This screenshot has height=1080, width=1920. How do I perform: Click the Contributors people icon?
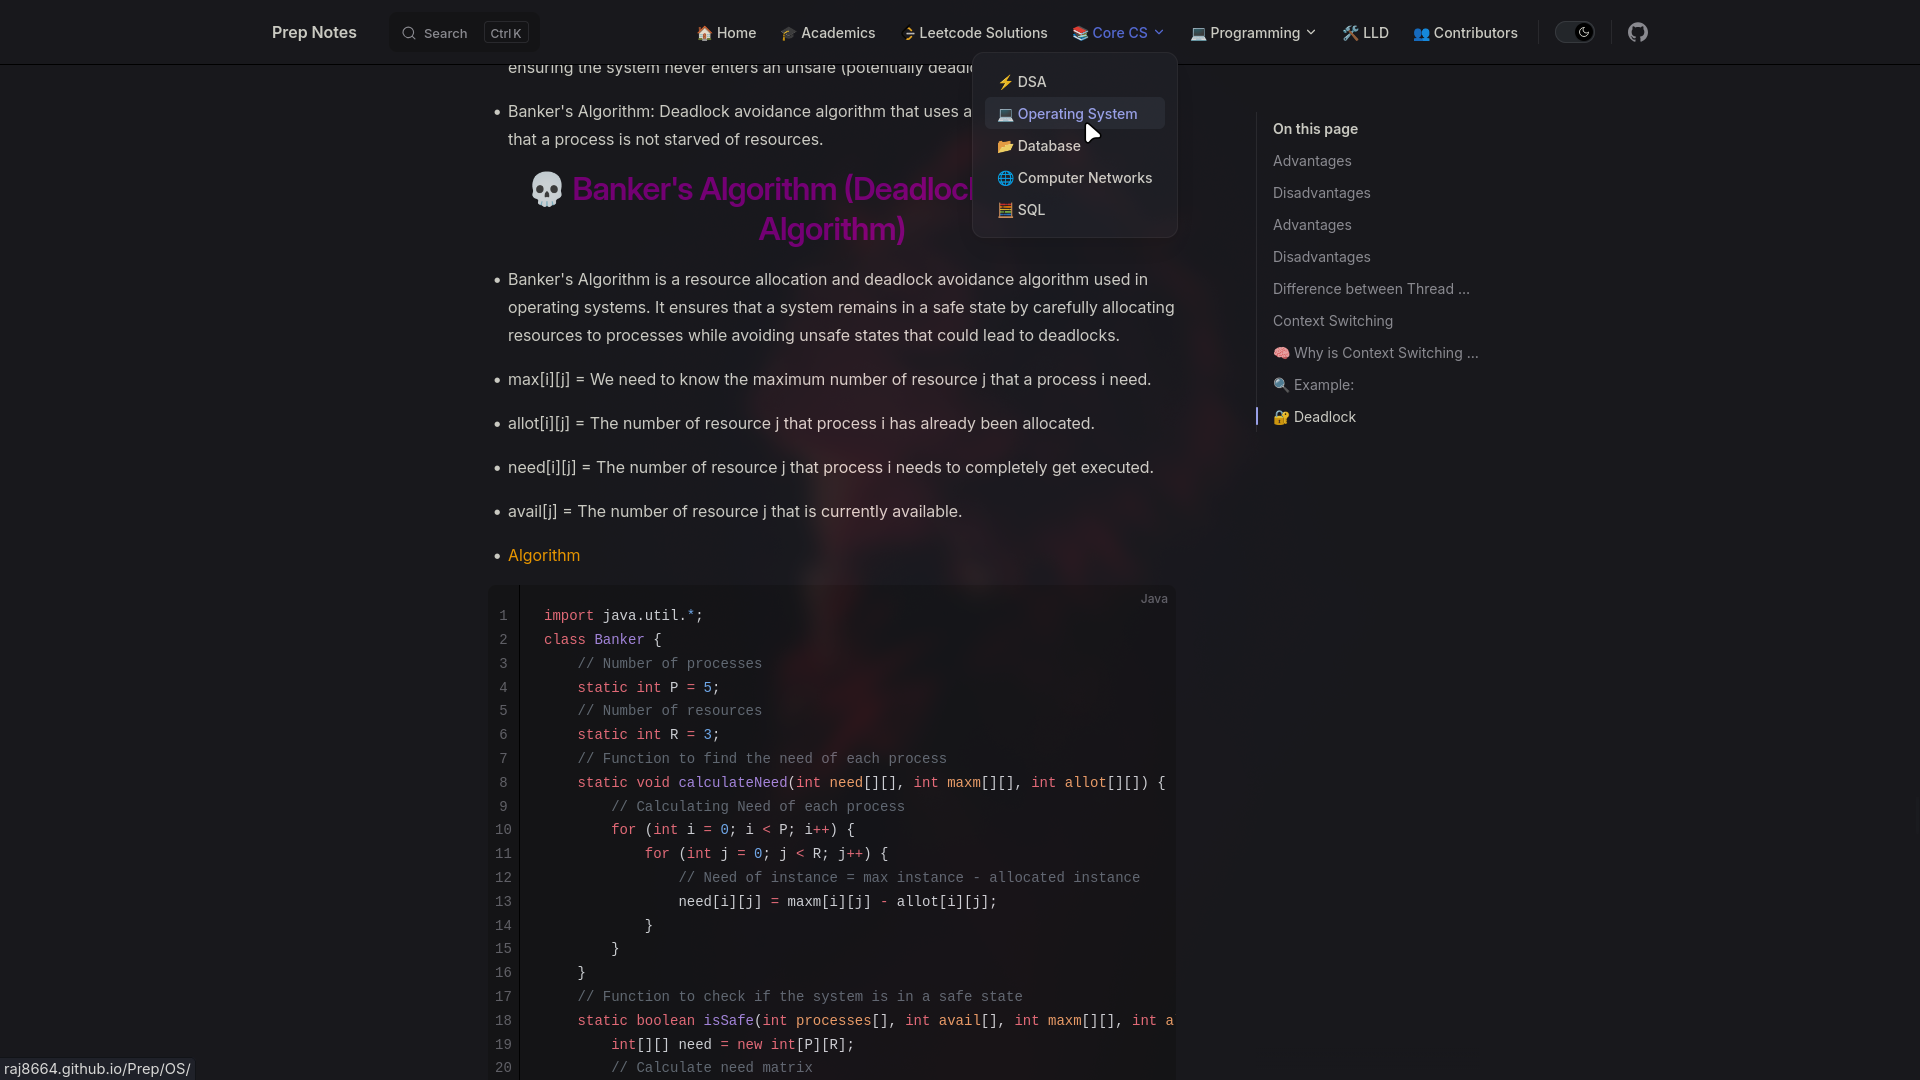[x=1421, y=33]
